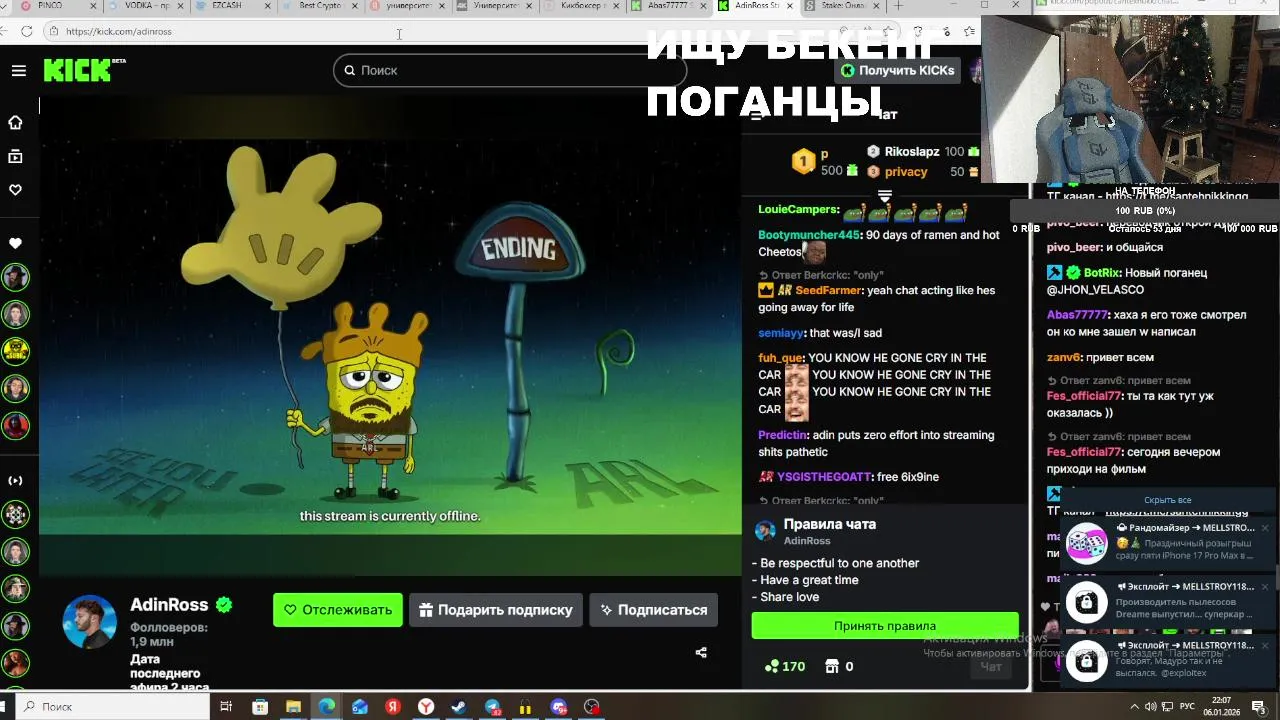Open the Outlook mail taskbar icon

pyautogui.click(x=360, y=707)
